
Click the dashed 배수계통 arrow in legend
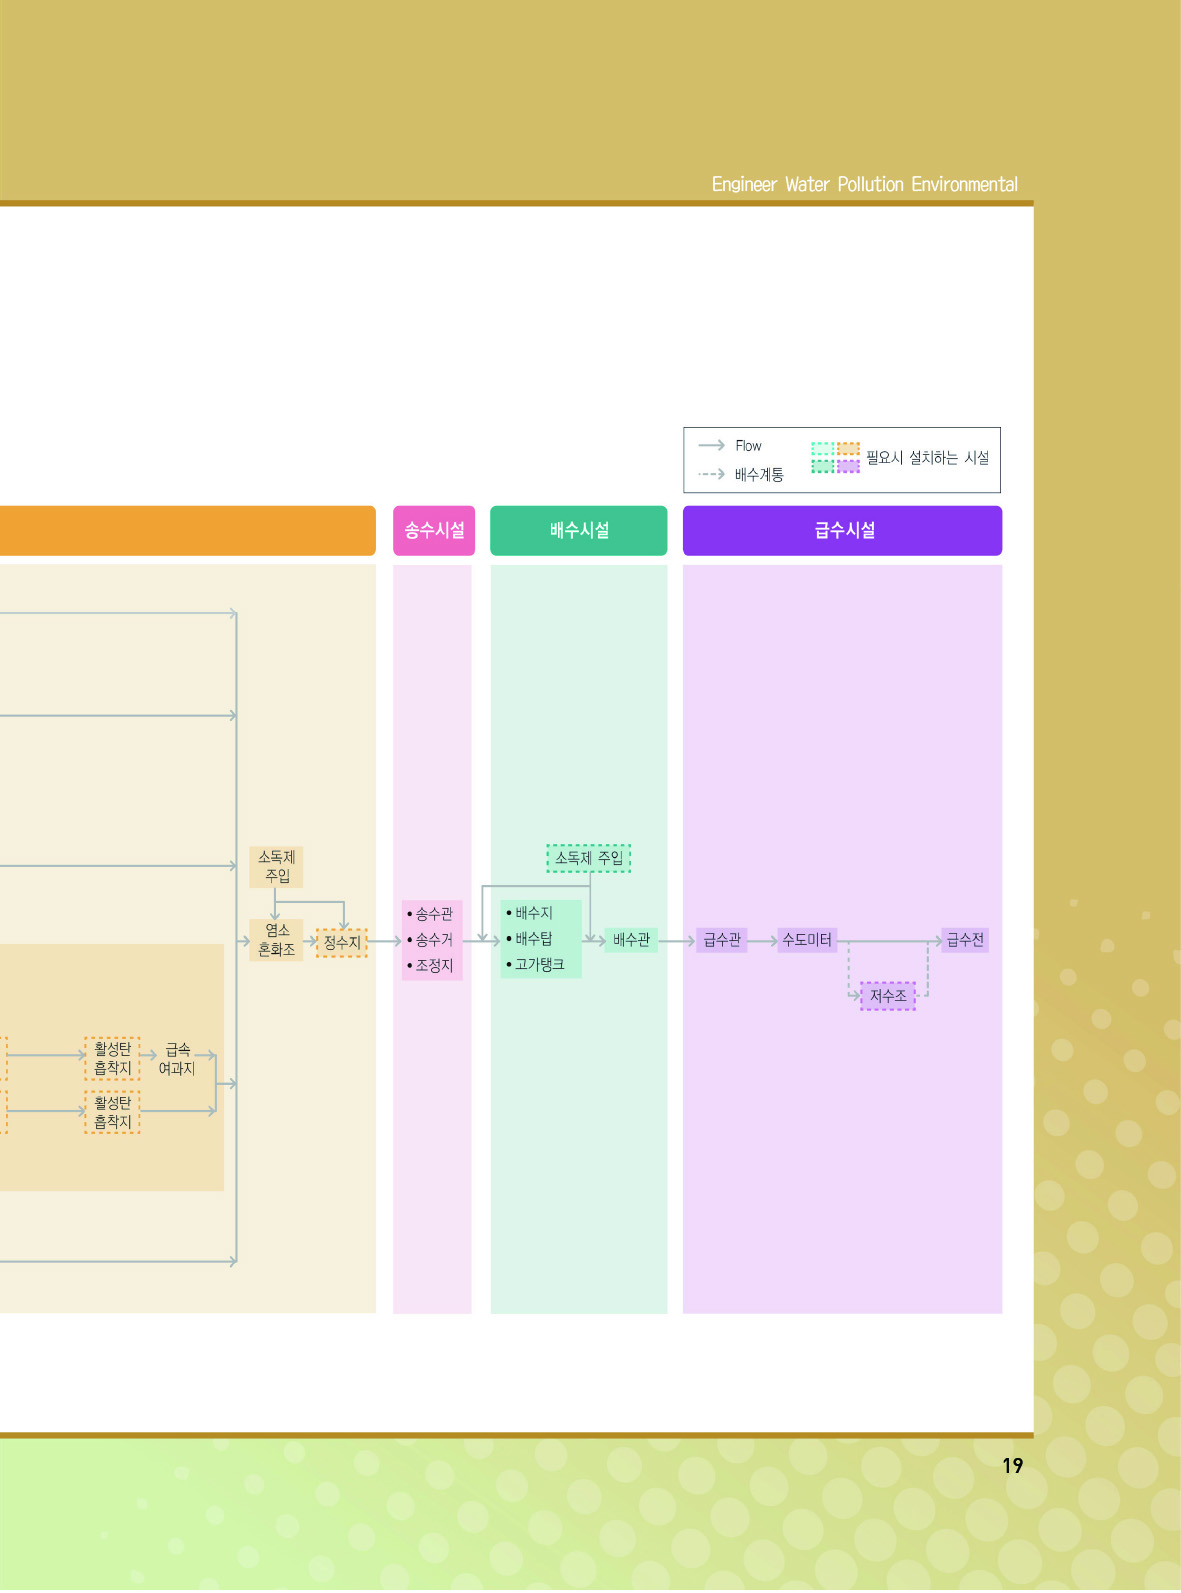tap(711, 474)
